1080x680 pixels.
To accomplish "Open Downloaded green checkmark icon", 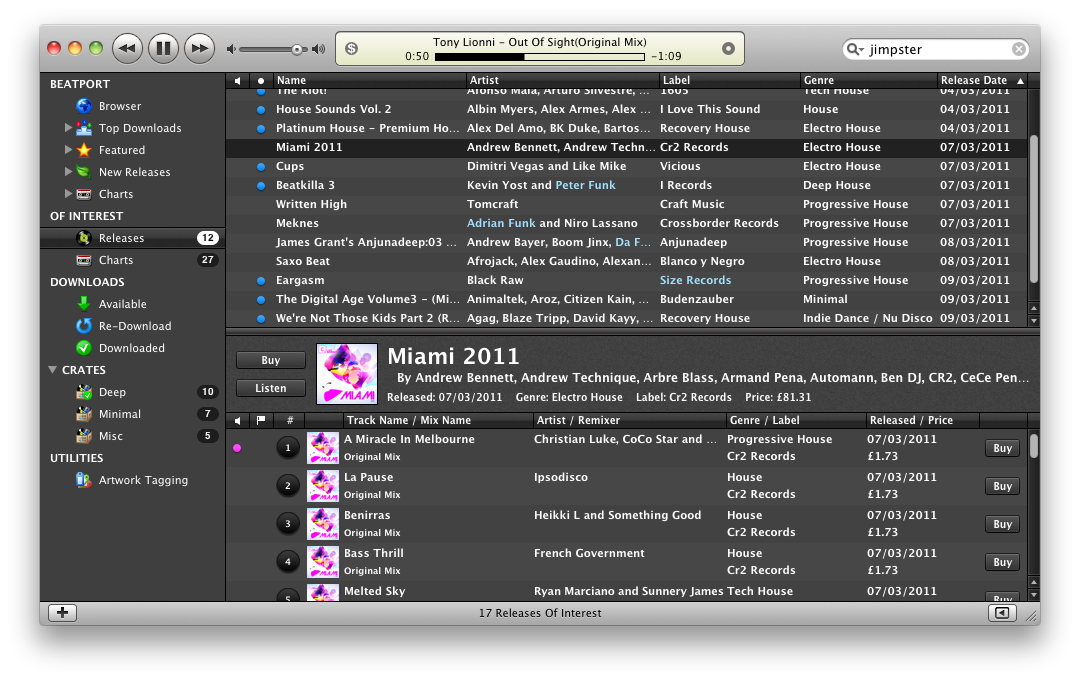I will pos(84,348).
